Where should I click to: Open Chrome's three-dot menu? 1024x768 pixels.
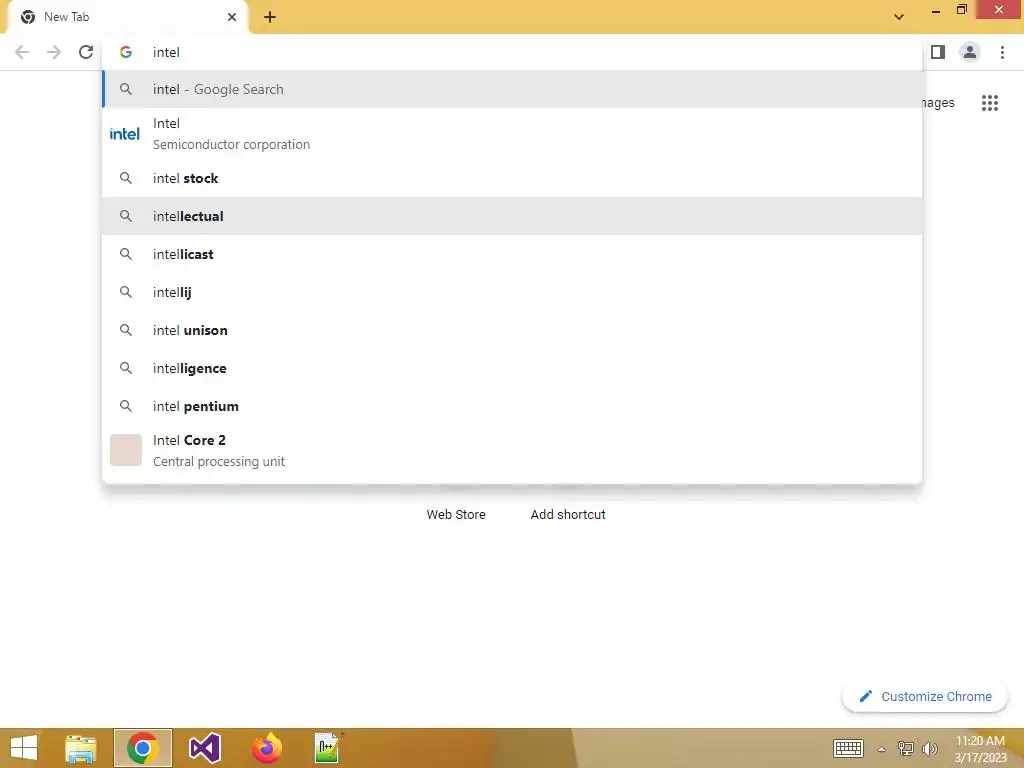coord(1002,52)
